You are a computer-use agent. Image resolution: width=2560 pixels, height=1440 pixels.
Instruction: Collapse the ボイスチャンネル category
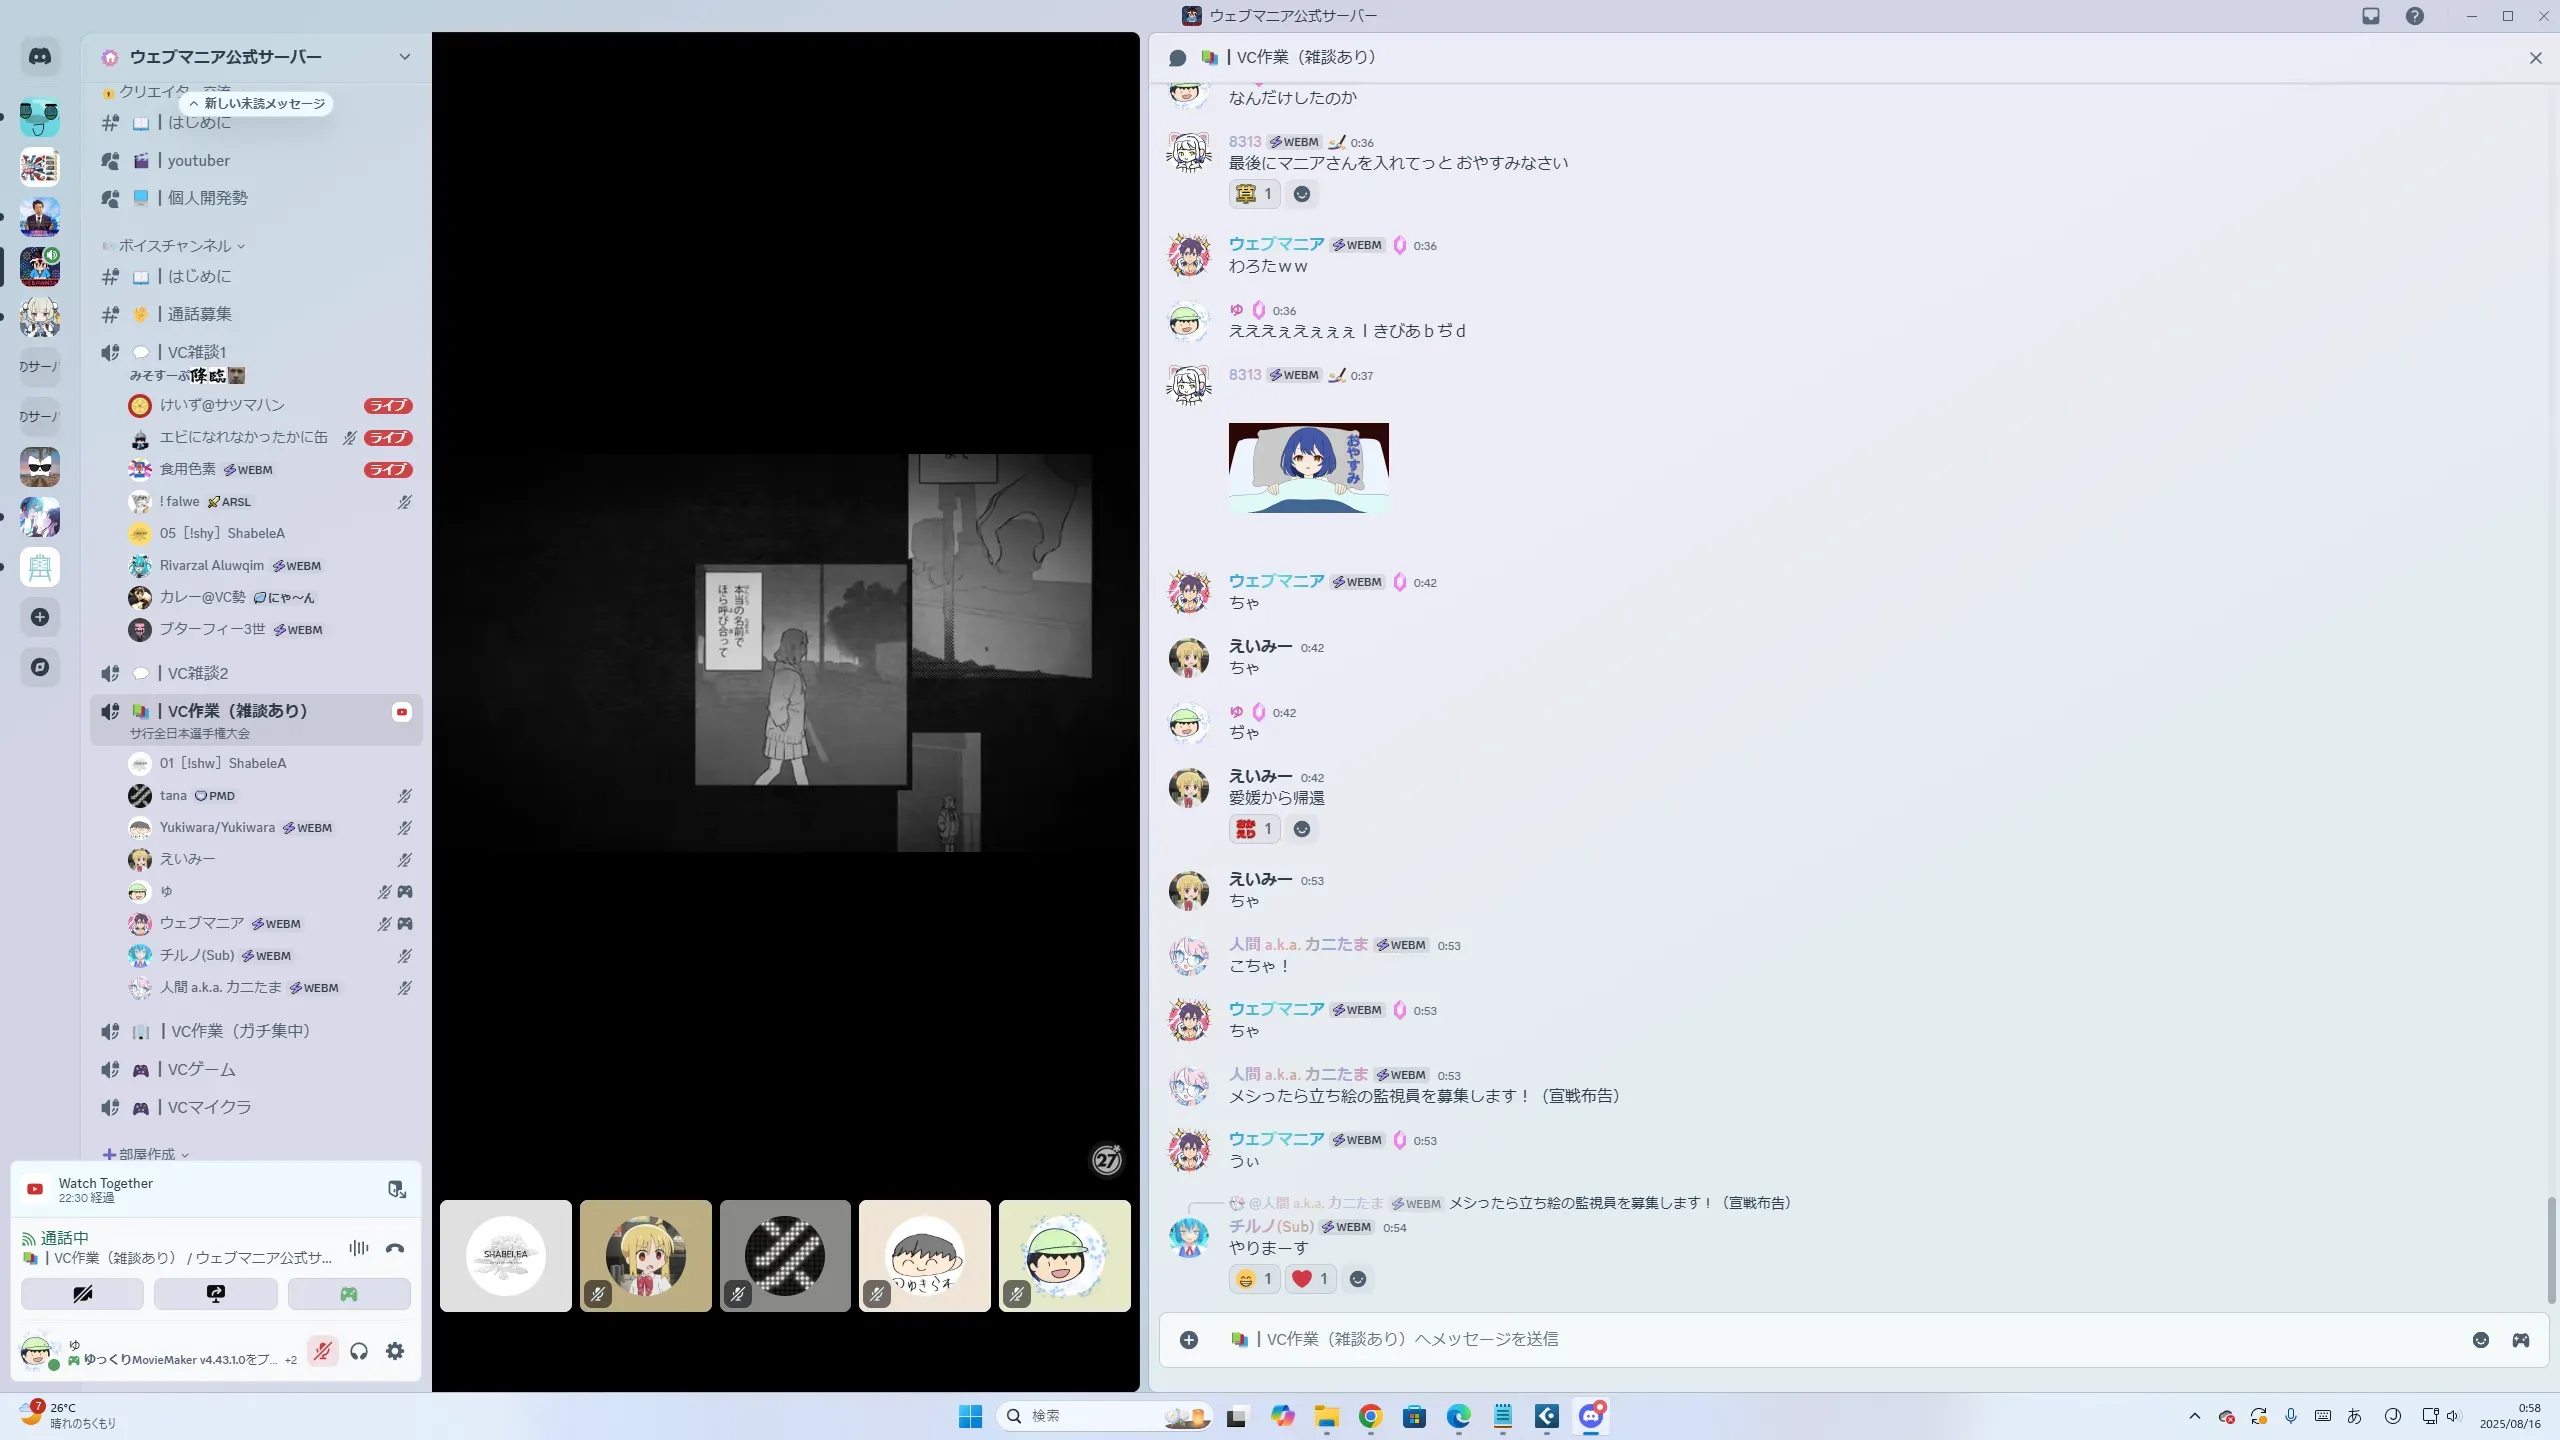pos(175,246)
